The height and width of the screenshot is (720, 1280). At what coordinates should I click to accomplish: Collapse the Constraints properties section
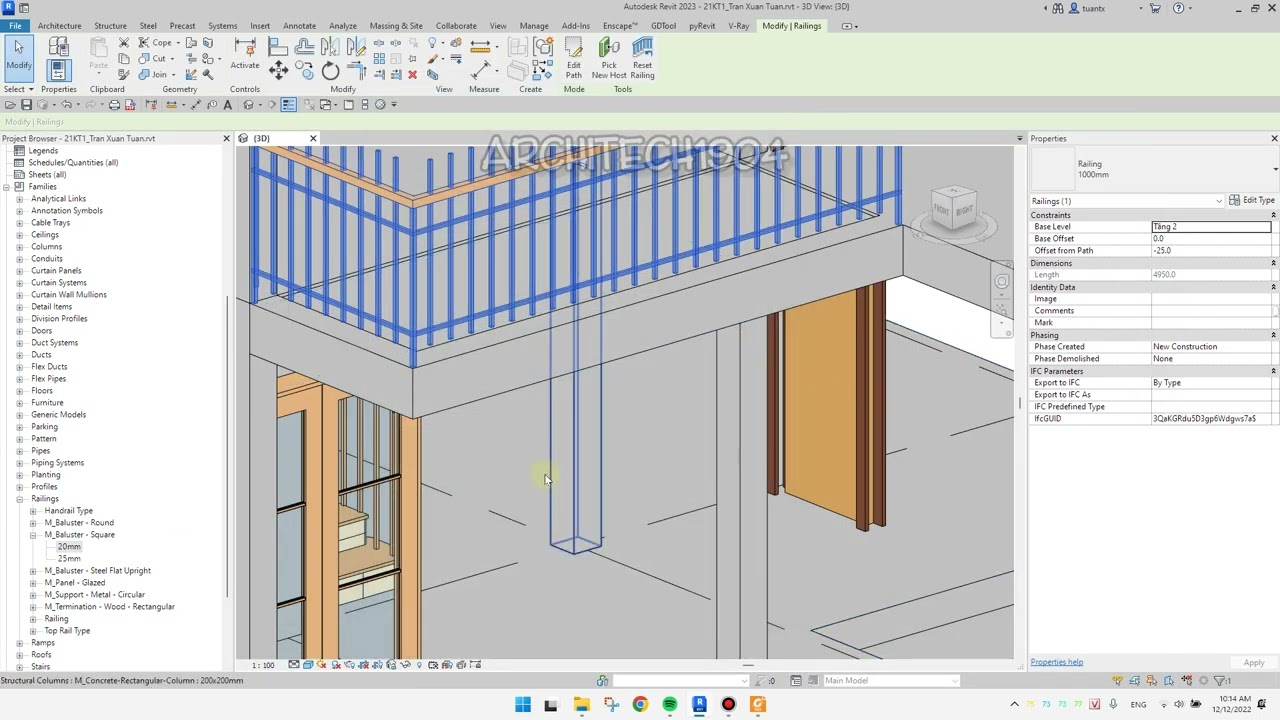[1273, 215]
